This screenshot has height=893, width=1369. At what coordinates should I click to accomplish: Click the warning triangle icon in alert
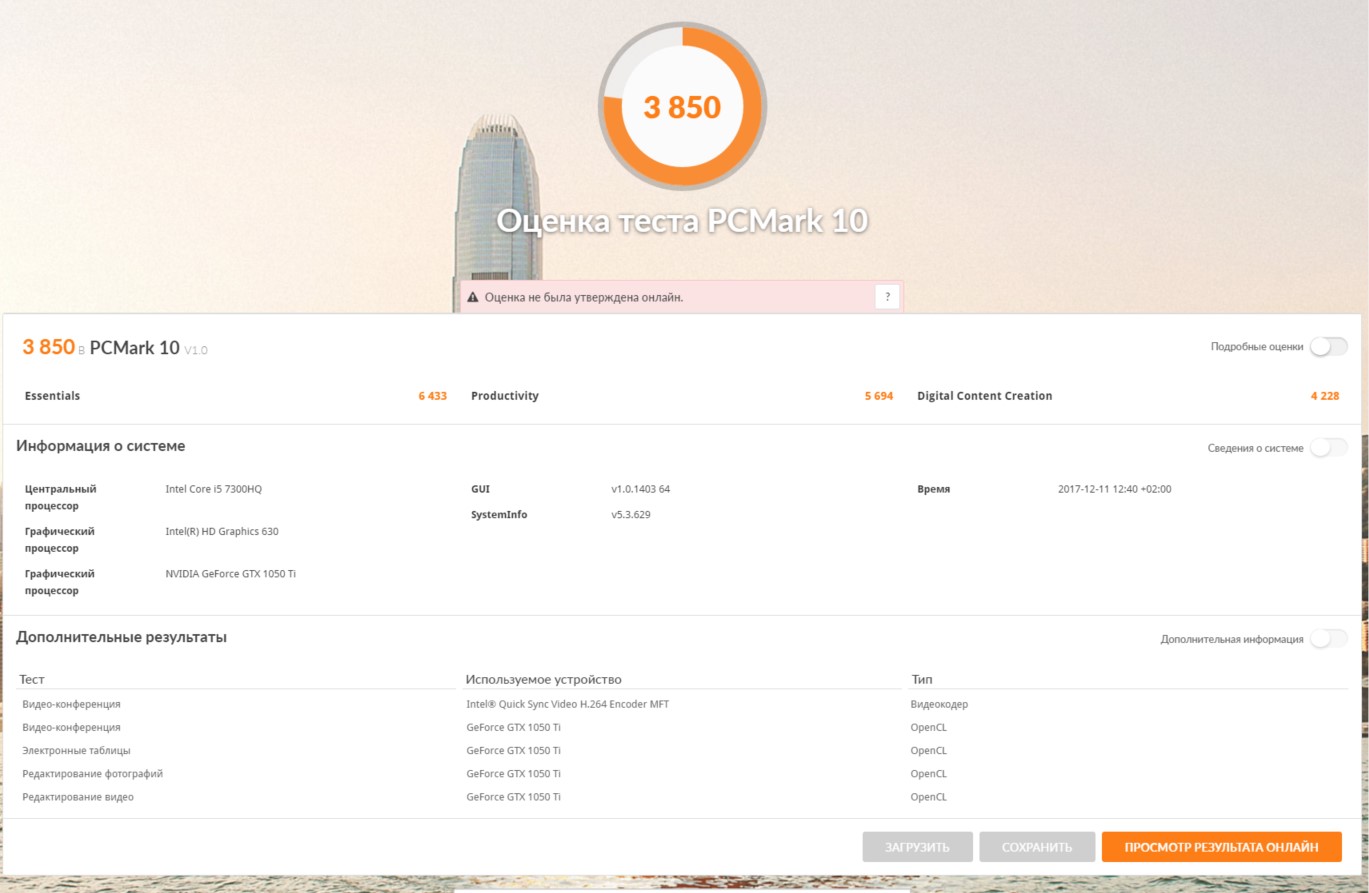[x=472, y=298]
